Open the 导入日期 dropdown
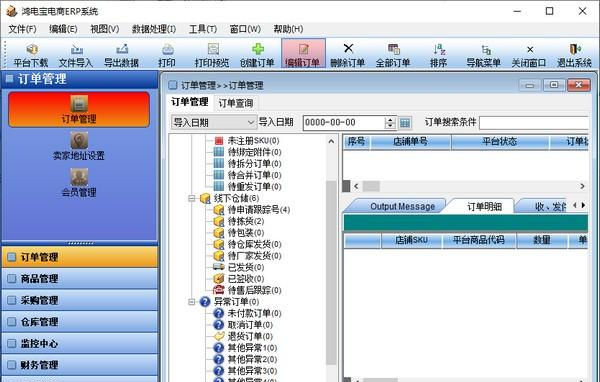600x382 pixels. (214, 122)
